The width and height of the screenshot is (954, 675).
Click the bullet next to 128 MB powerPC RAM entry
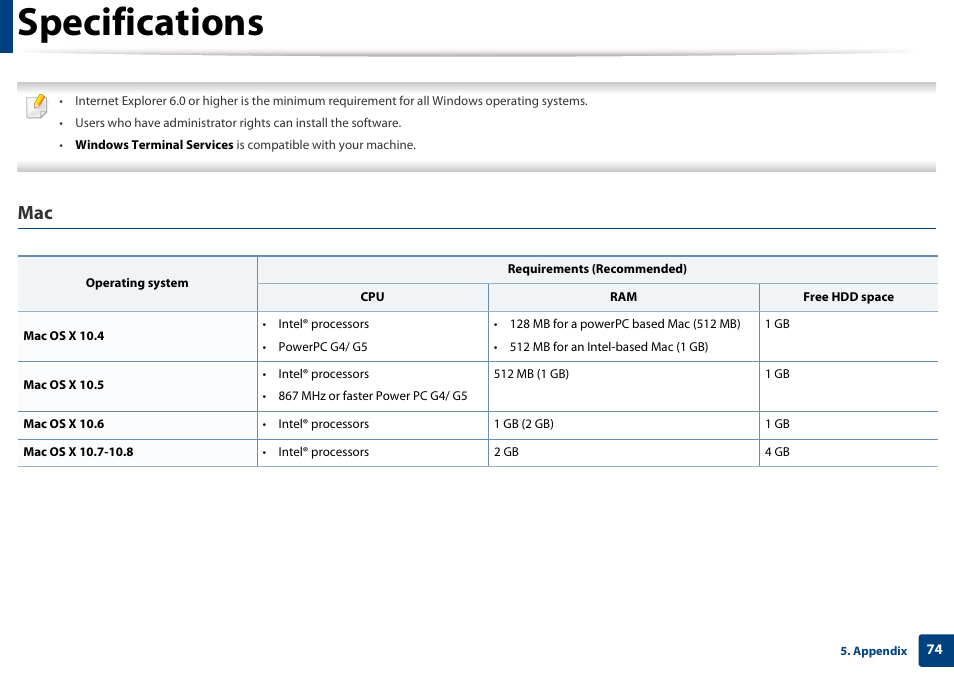497,324
